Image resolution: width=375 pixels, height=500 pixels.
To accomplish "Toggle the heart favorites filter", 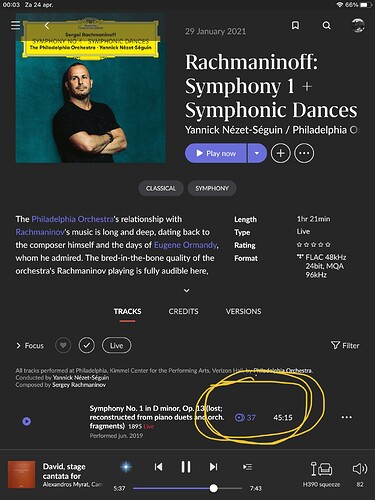I will pos(63,345).
